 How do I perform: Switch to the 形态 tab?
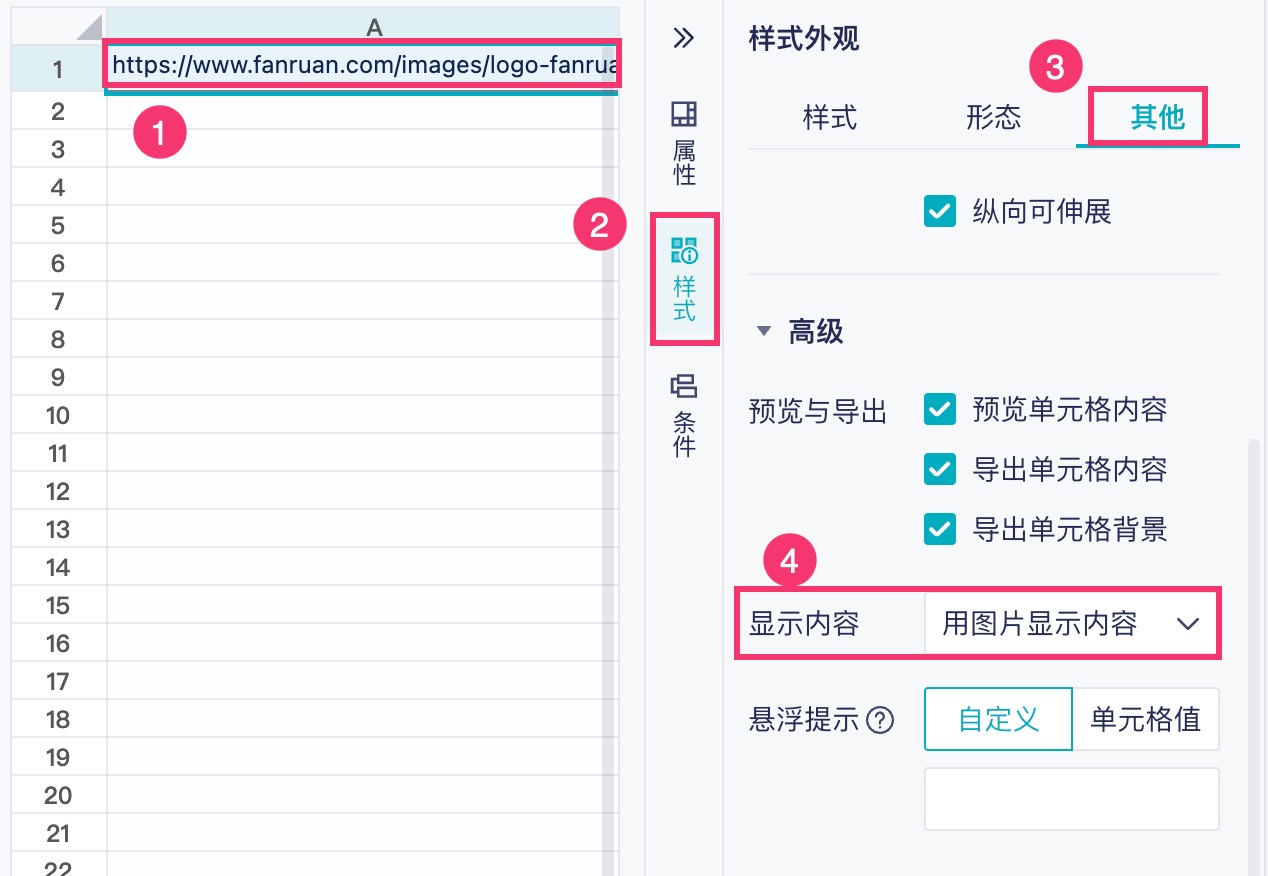(x=993, y=118)
